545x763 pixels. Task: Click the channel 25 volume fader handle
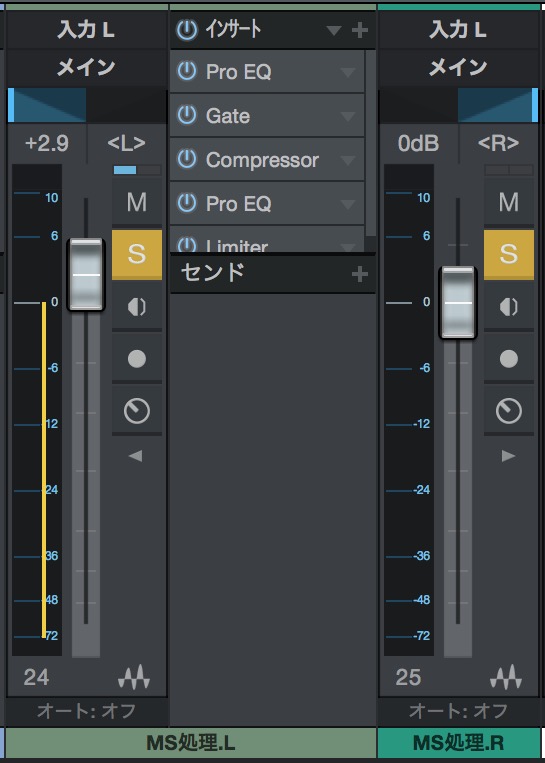458,302
